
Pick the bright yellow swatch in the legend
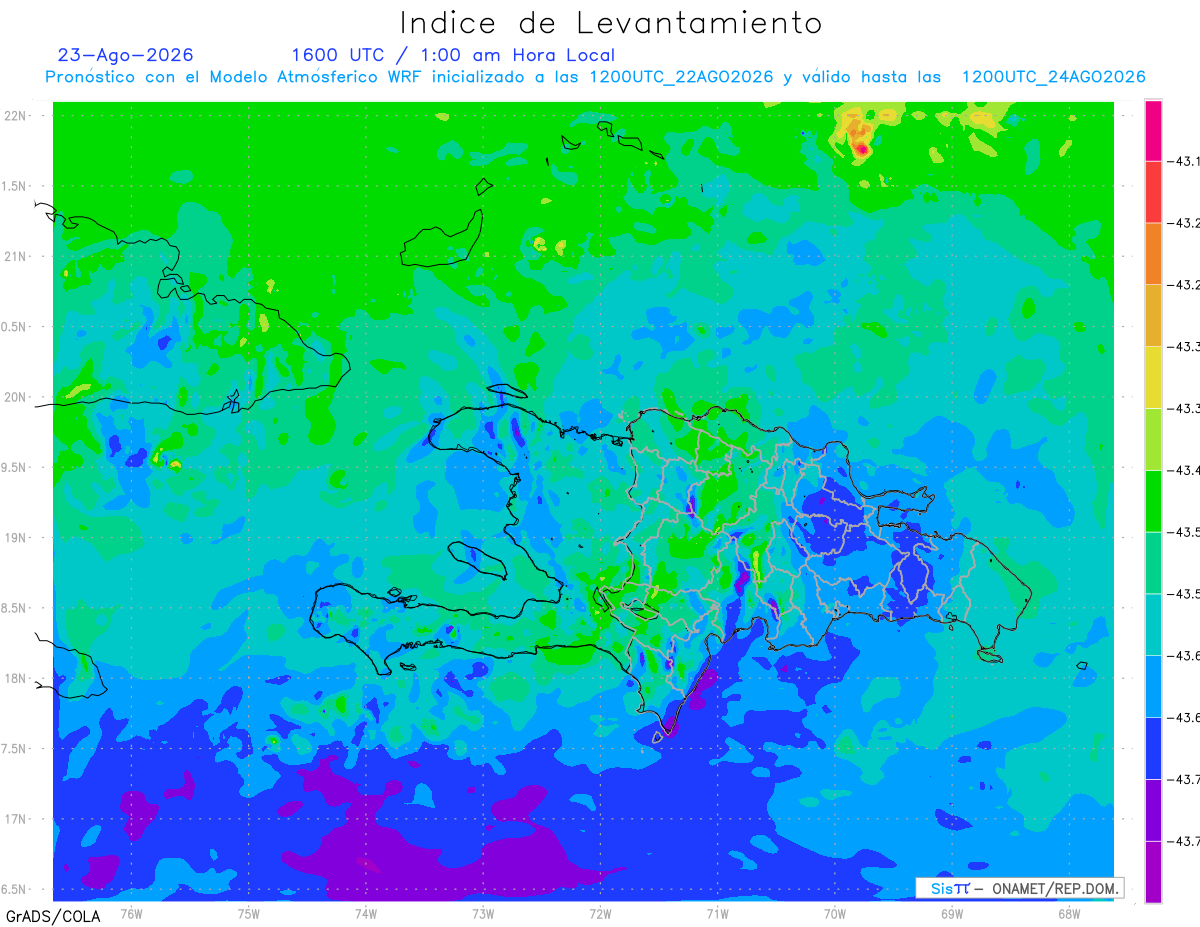click(x=1153, y=377)
